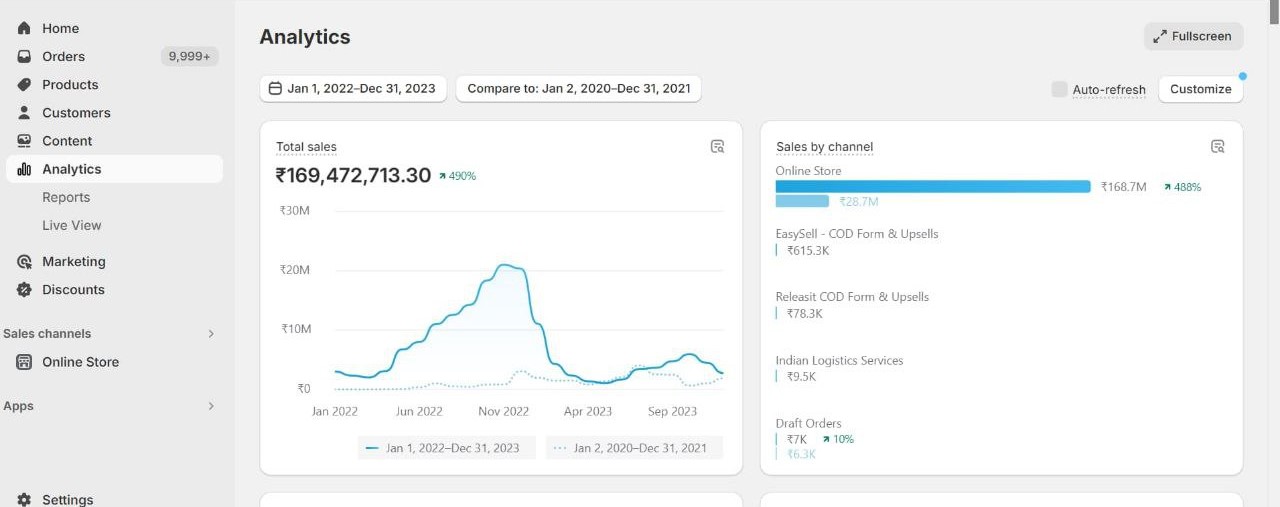Open Live View in the sidebar
Viewport: 1280px width, 507px height.
pos(72,225)
